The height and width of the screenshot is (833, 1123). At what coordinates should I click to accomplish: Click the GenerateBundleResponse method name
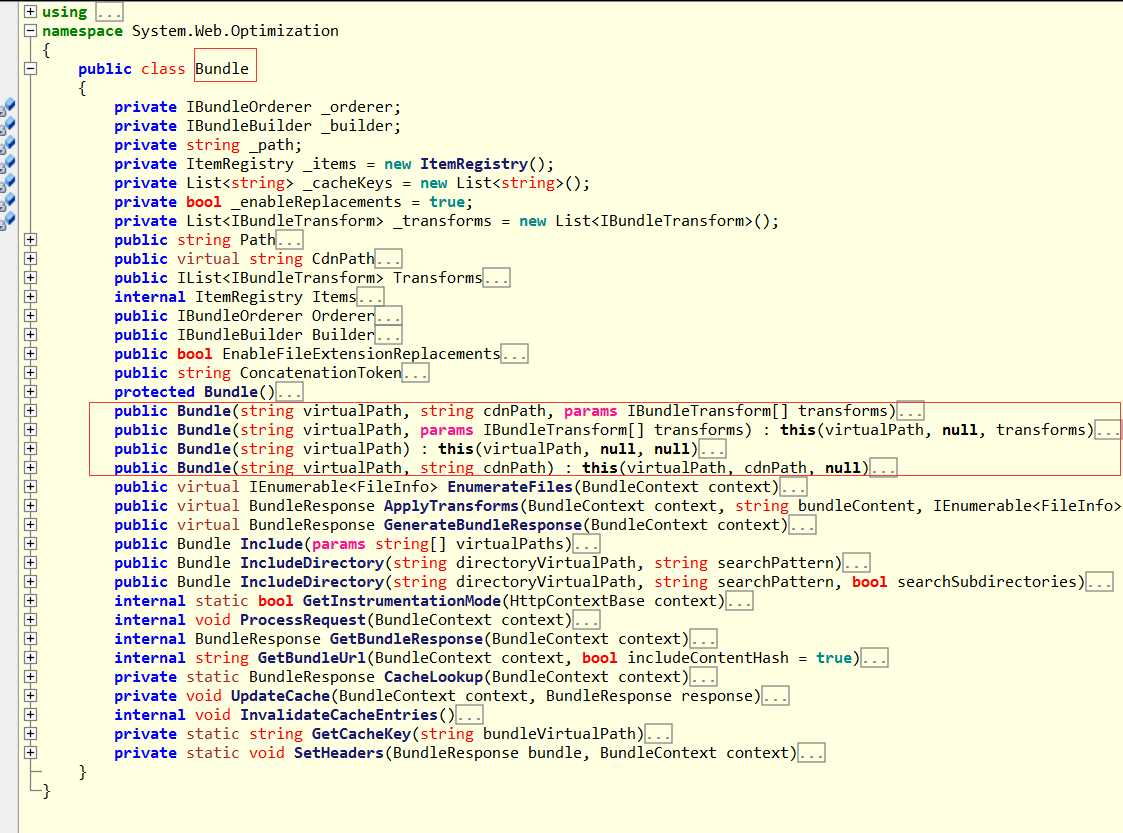483,525
